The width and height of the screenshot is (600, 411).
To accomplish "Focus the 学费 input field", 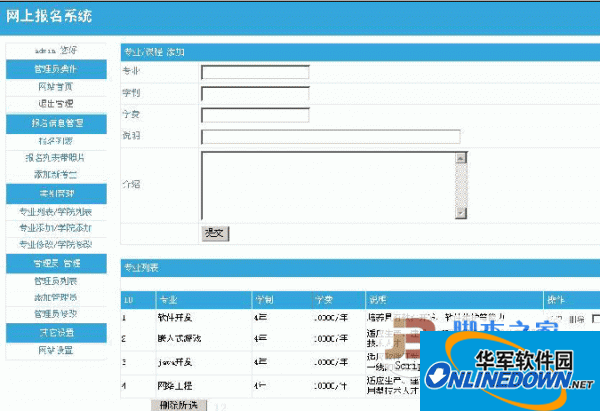I will (255, 115).
